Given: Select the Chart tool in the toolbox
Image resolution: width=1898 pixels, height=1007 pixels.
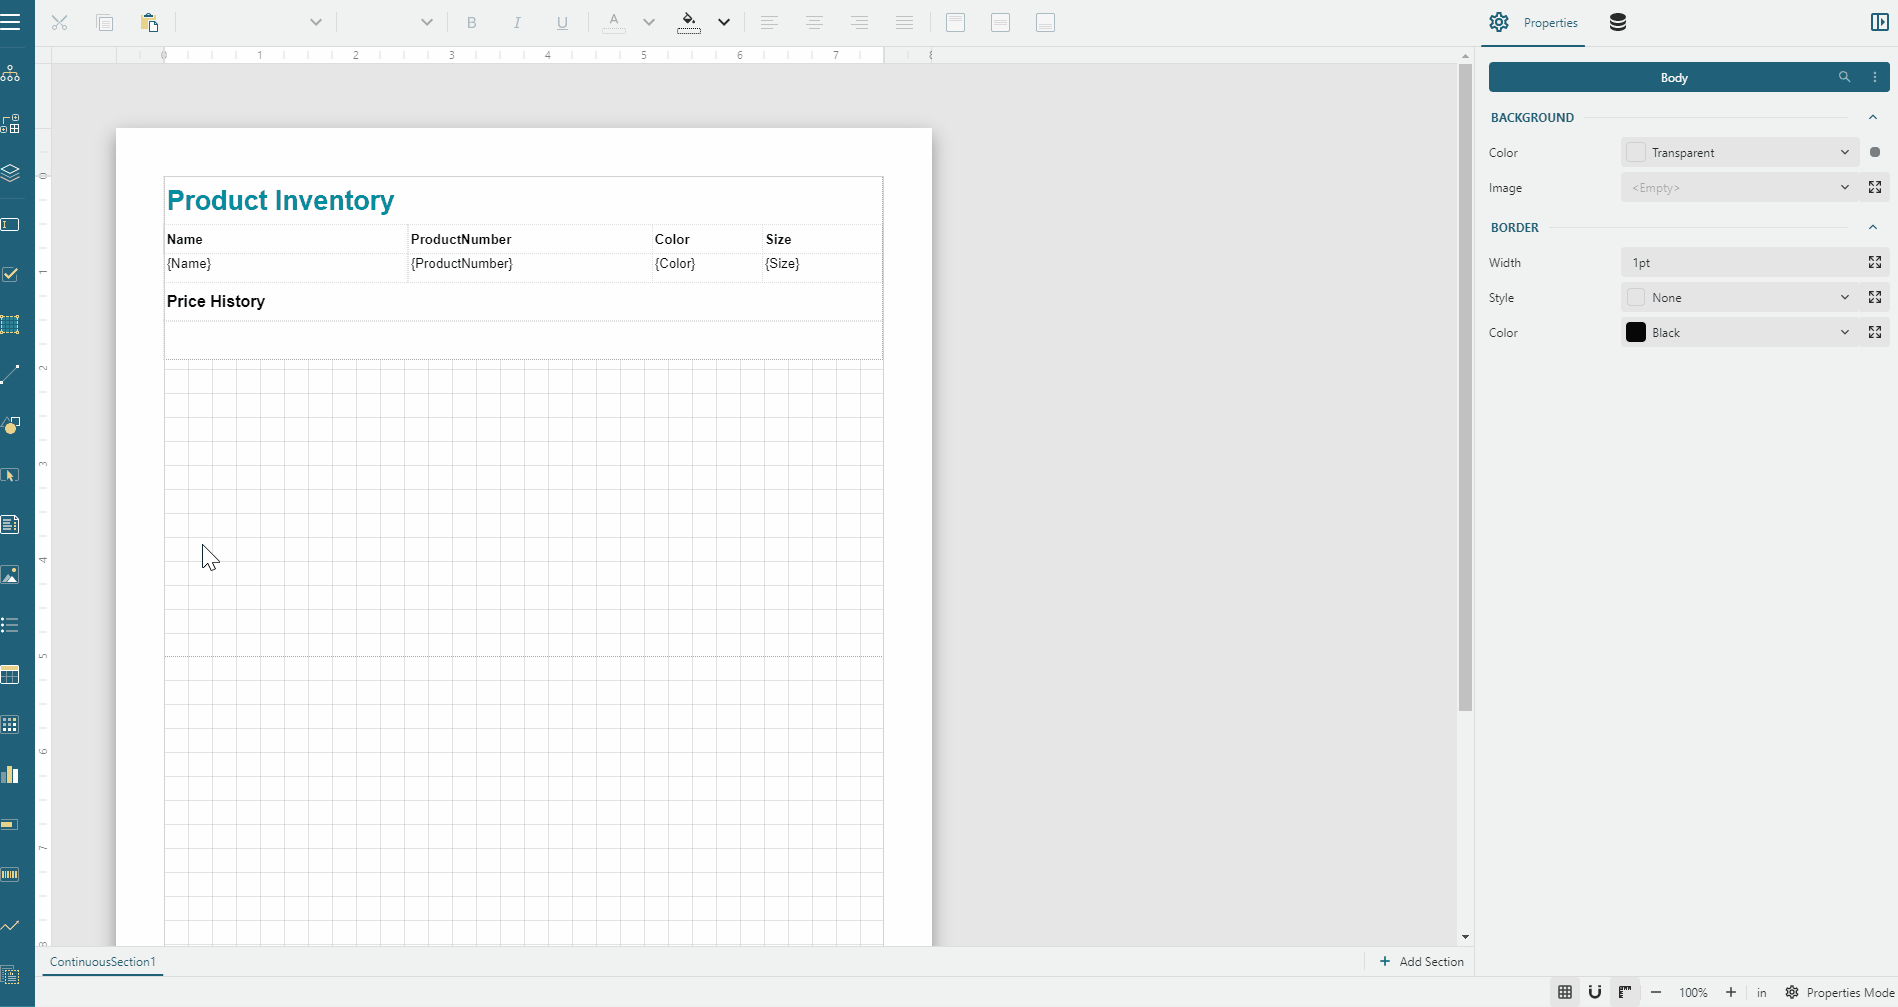Looking at the screenshot, I should [11, 775].
